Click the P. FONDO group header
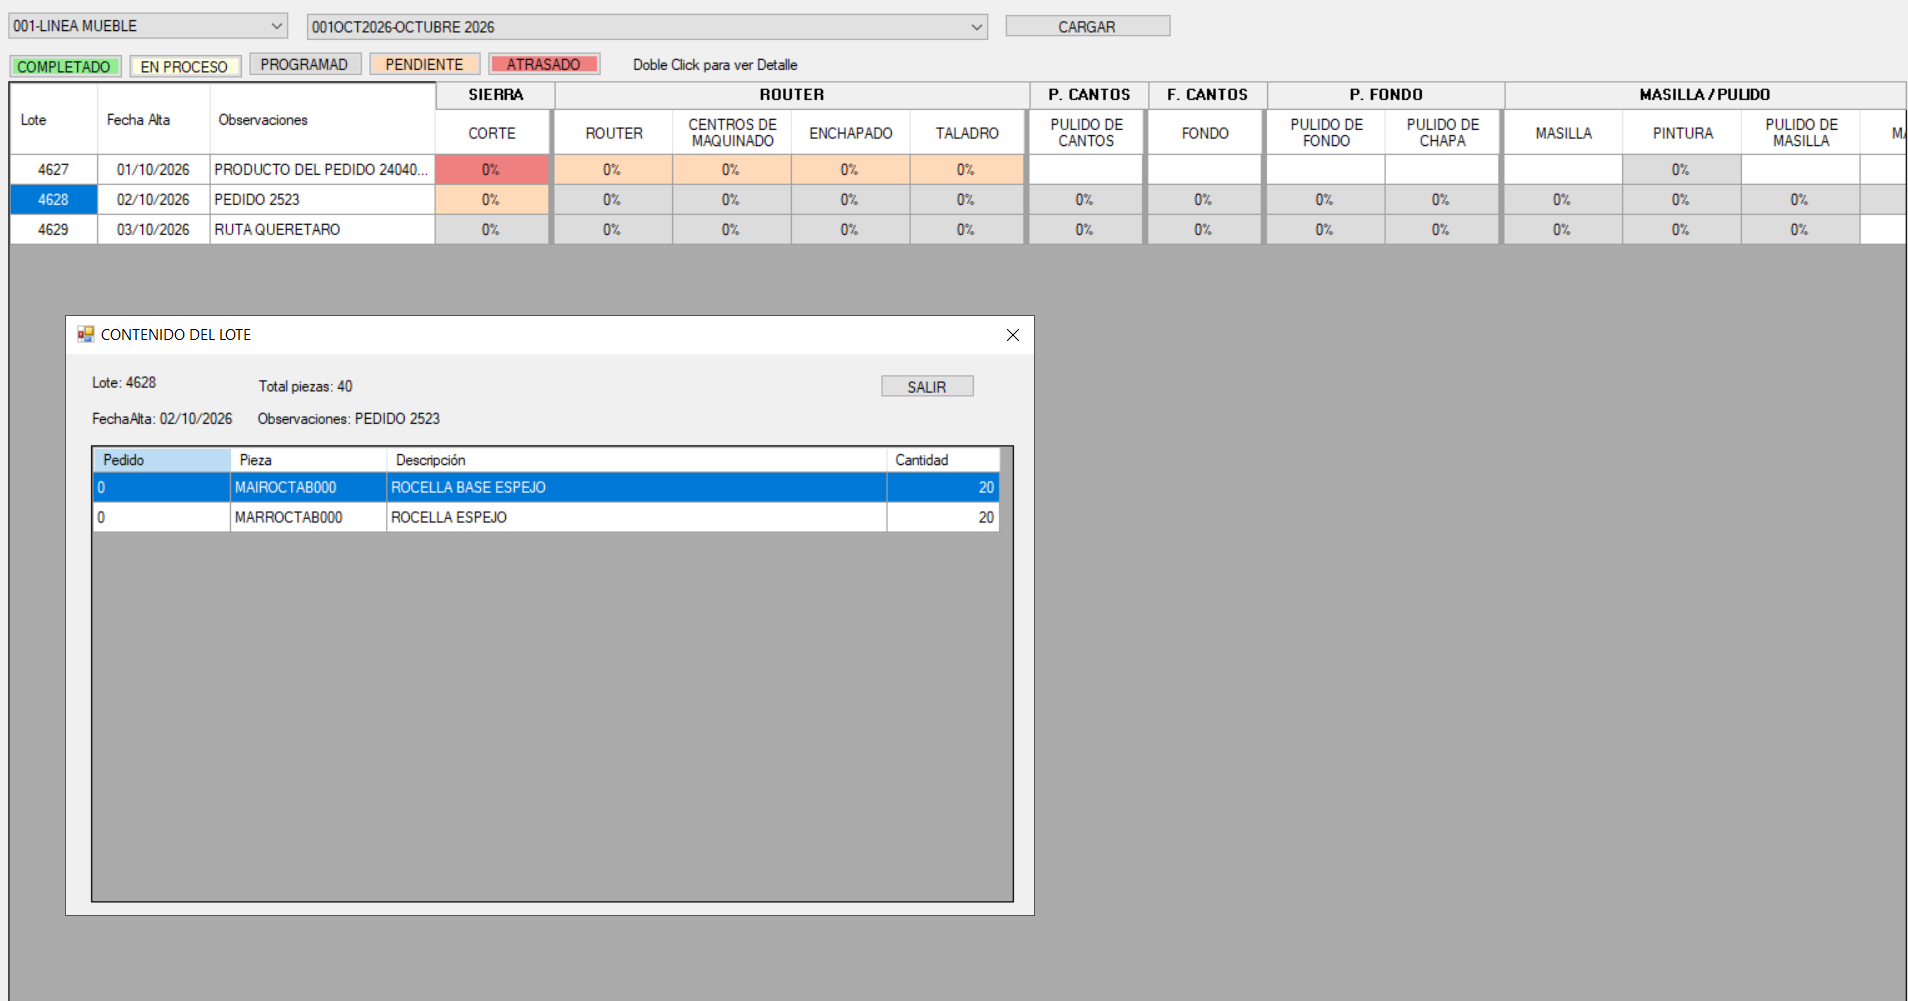Viewport: 1908px width, 1001px height. pyautogui.click(x=1386, y=95)
